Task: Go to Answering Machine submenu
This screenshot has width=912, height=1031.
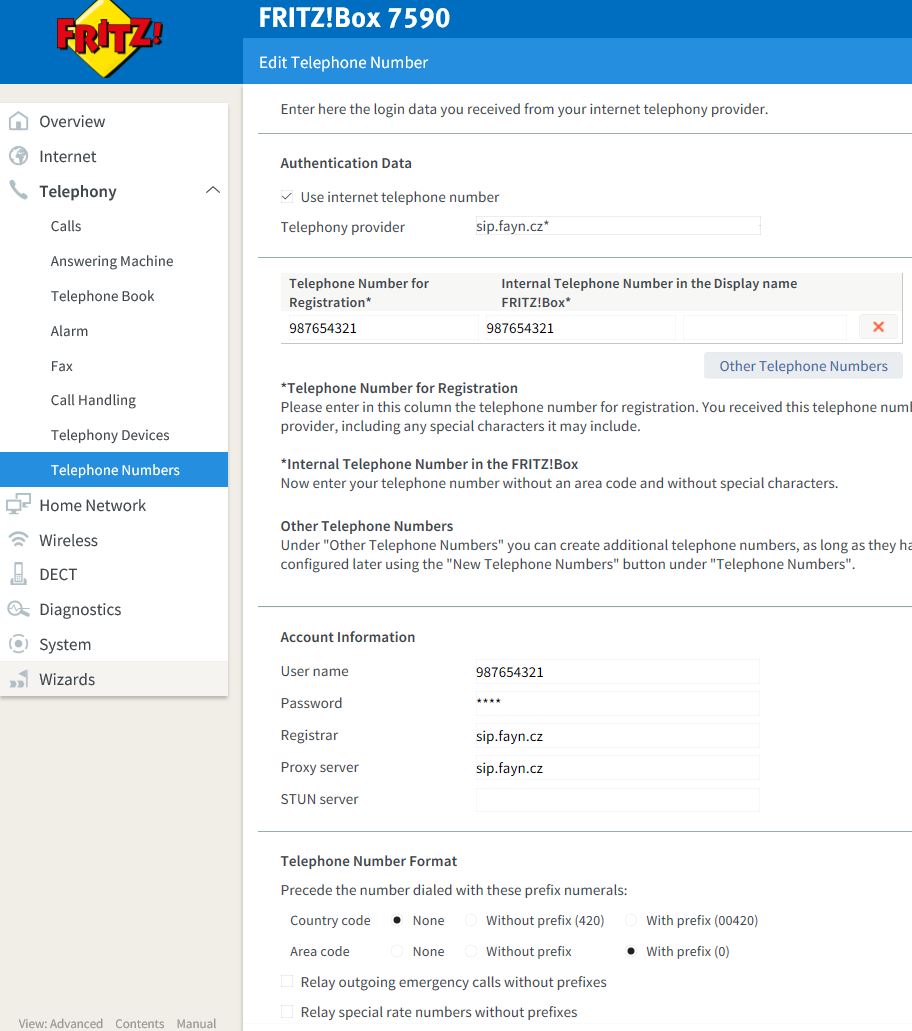Action: click(x=112, y=261)
